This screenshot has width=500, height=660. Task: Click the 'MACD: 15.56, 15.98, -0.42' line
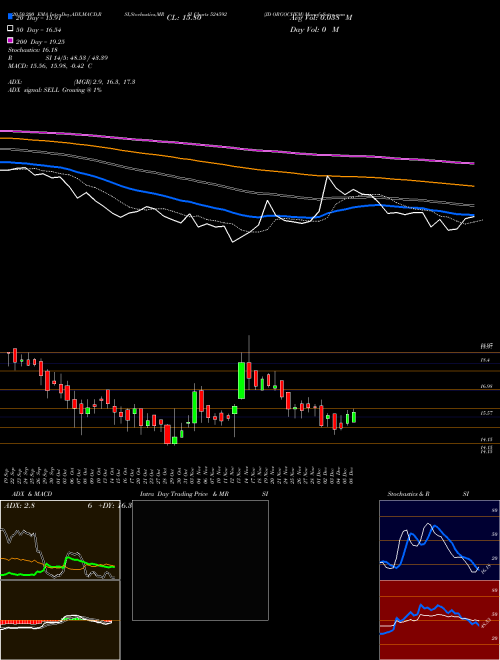tap(48, 66)
